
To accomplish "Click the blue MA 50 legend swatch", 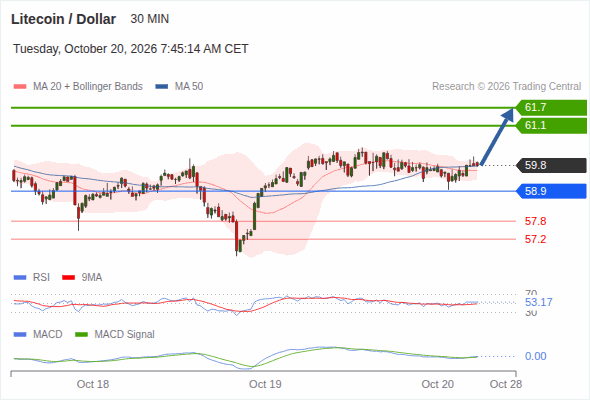I will coord(162,87).
